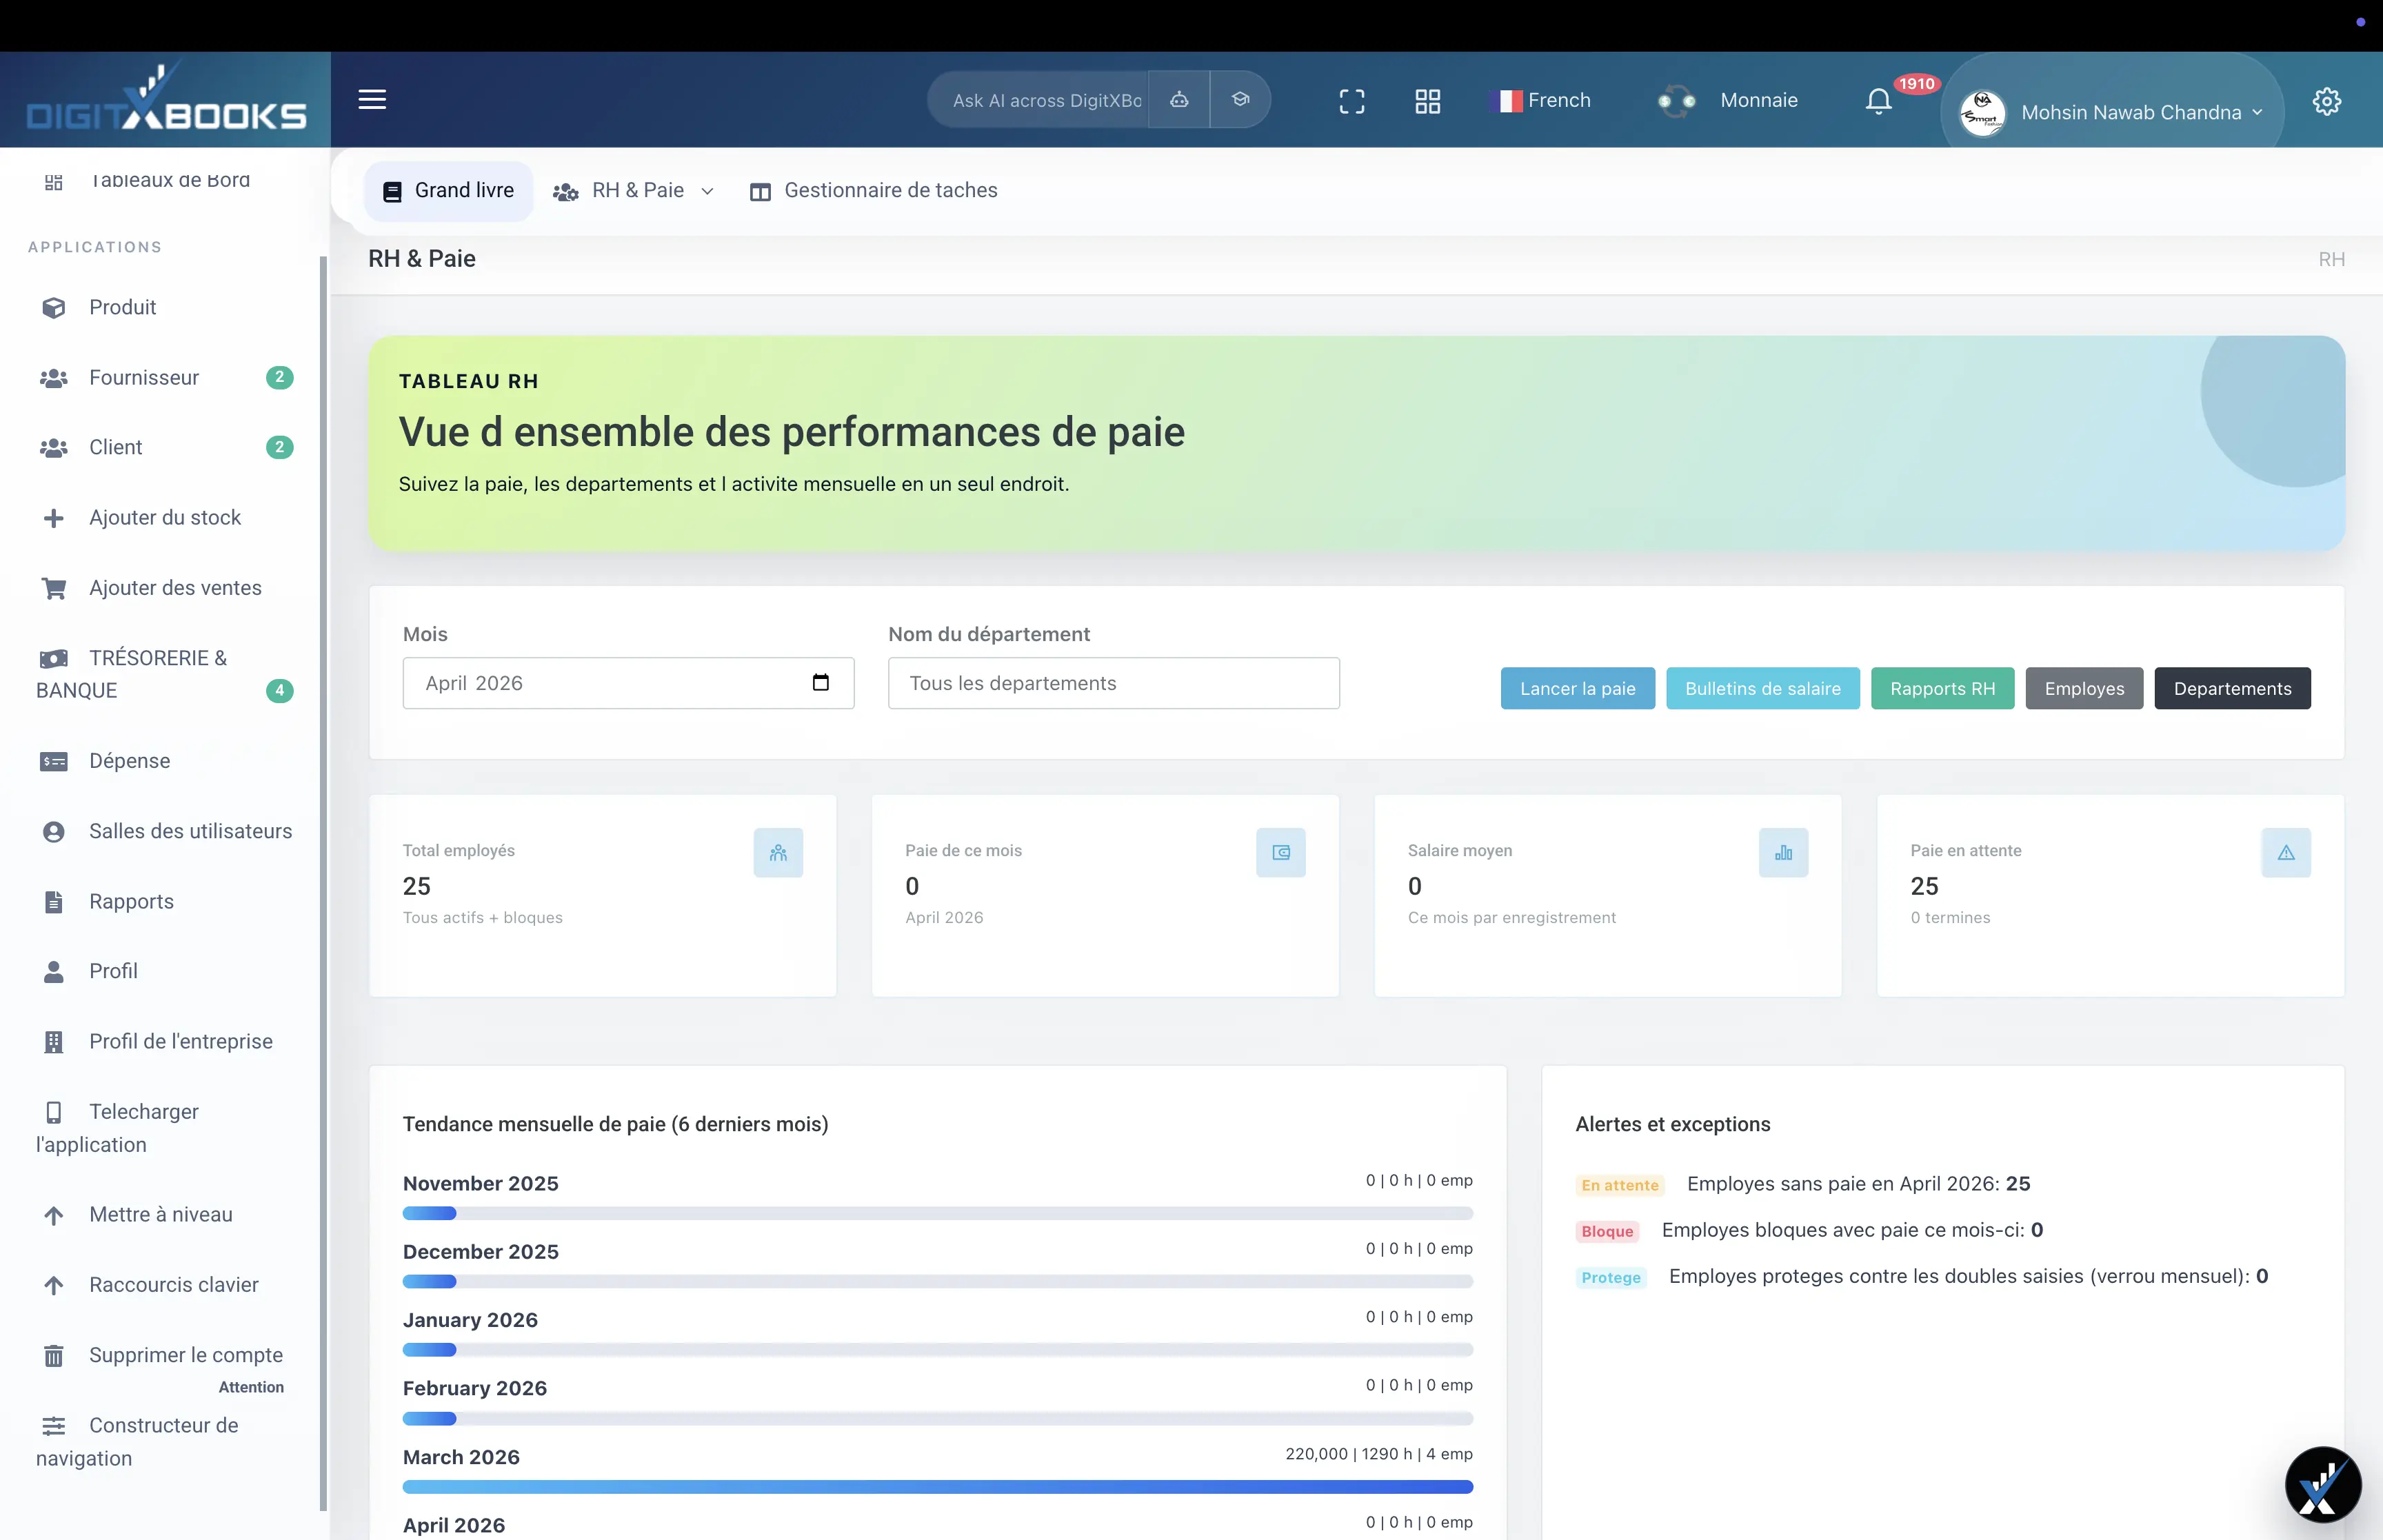2383x1540 pixels.
Task: Open the calendar icon in Mois field
Action: (x=821, y=682)
